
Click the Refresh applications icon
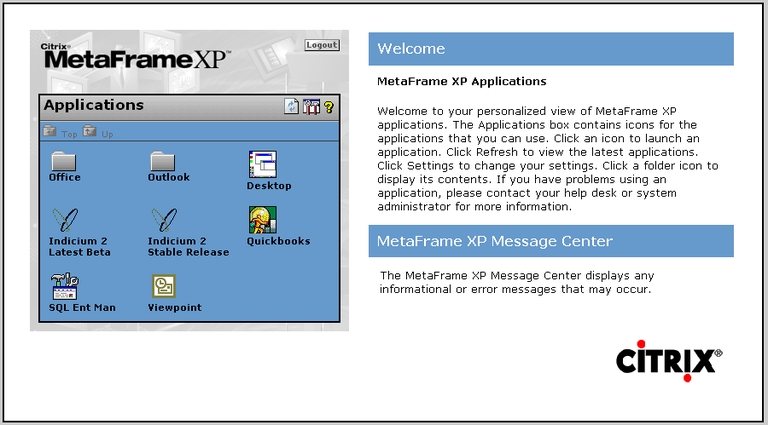[291, 107]
